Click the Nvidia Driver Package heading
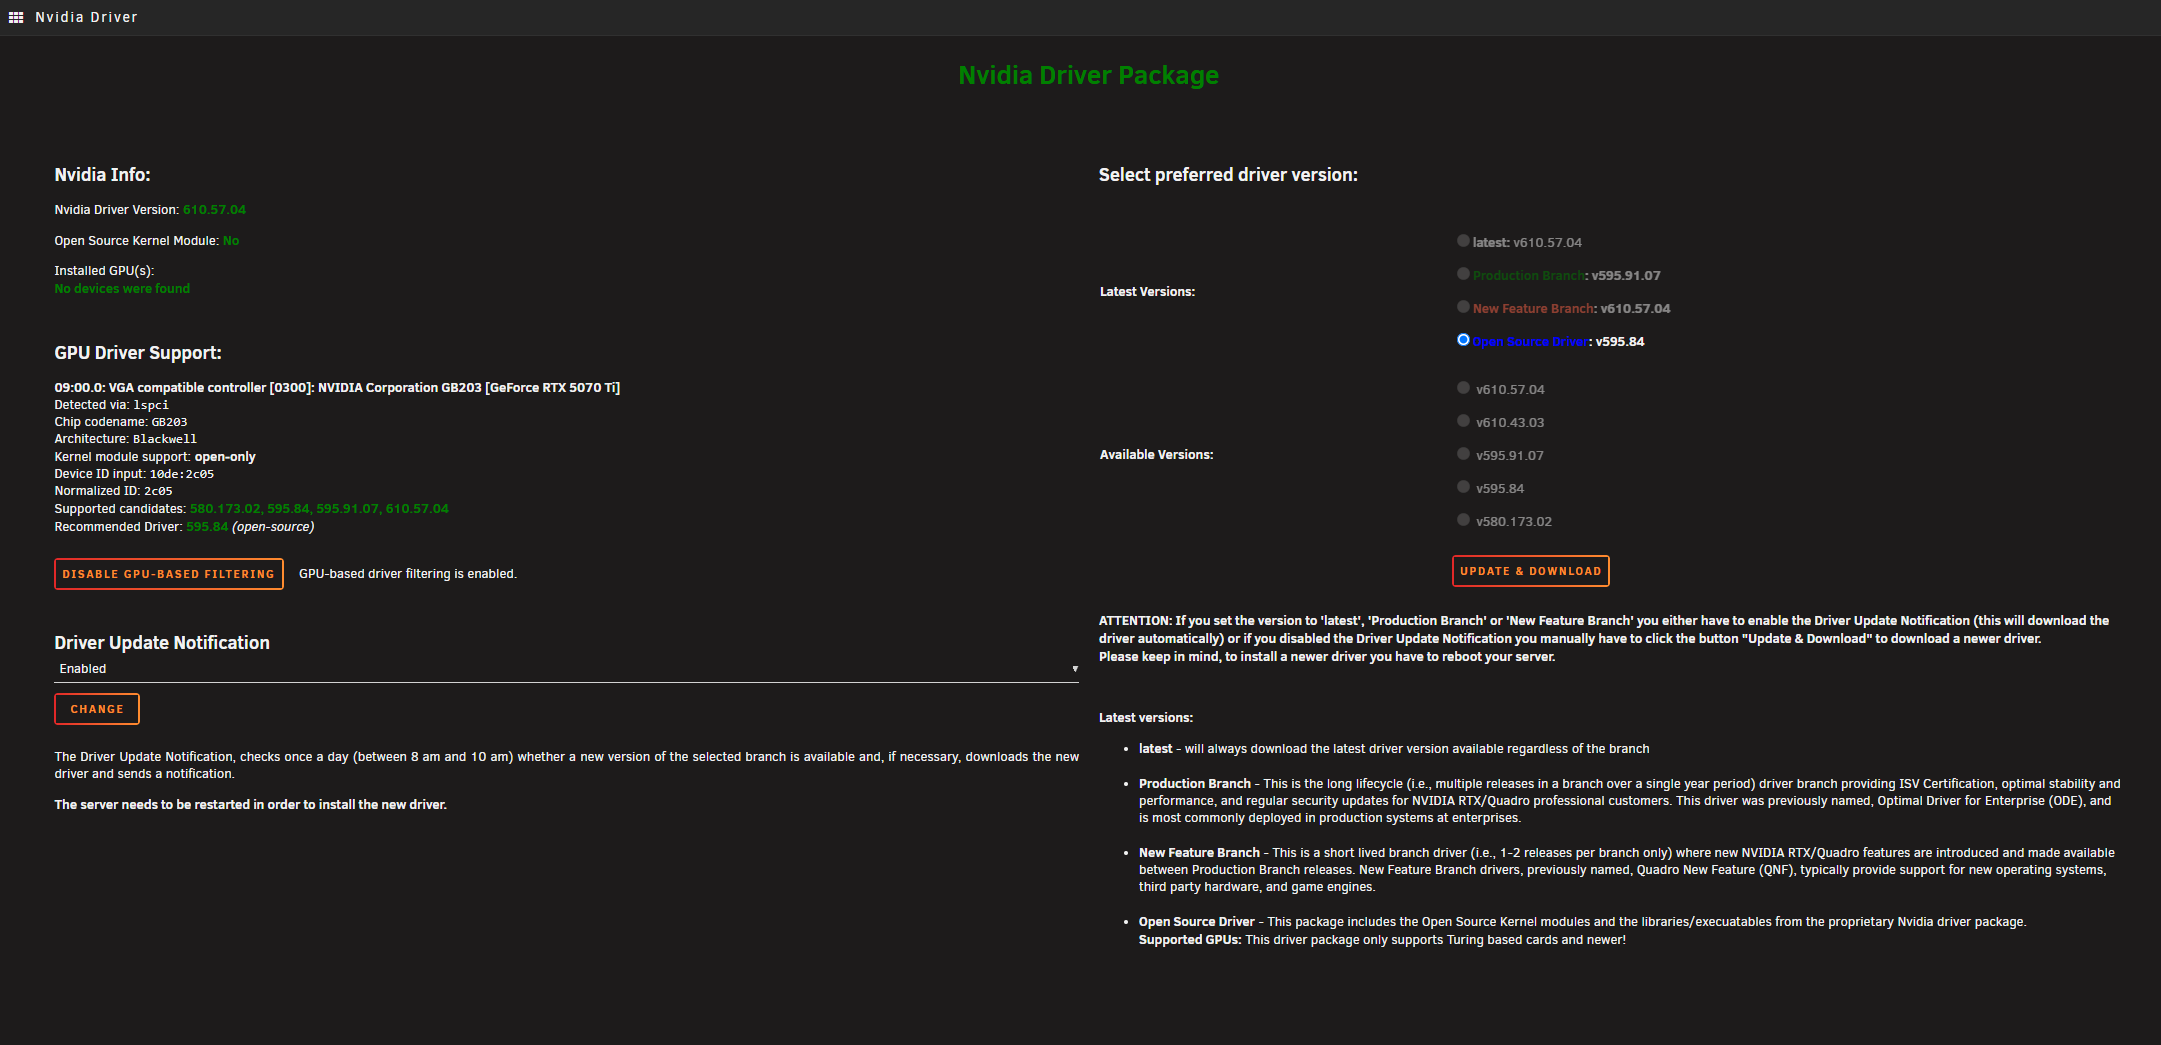 pos(1088,75)
